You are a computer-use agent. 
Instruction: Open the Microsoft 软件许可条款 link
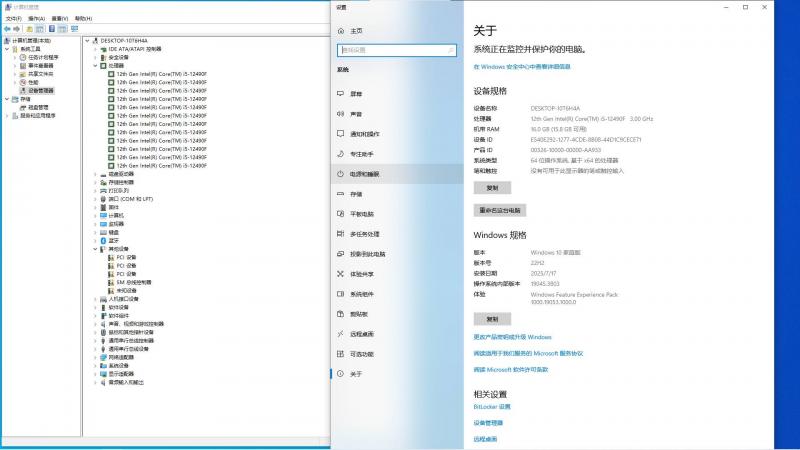(511, 370)
